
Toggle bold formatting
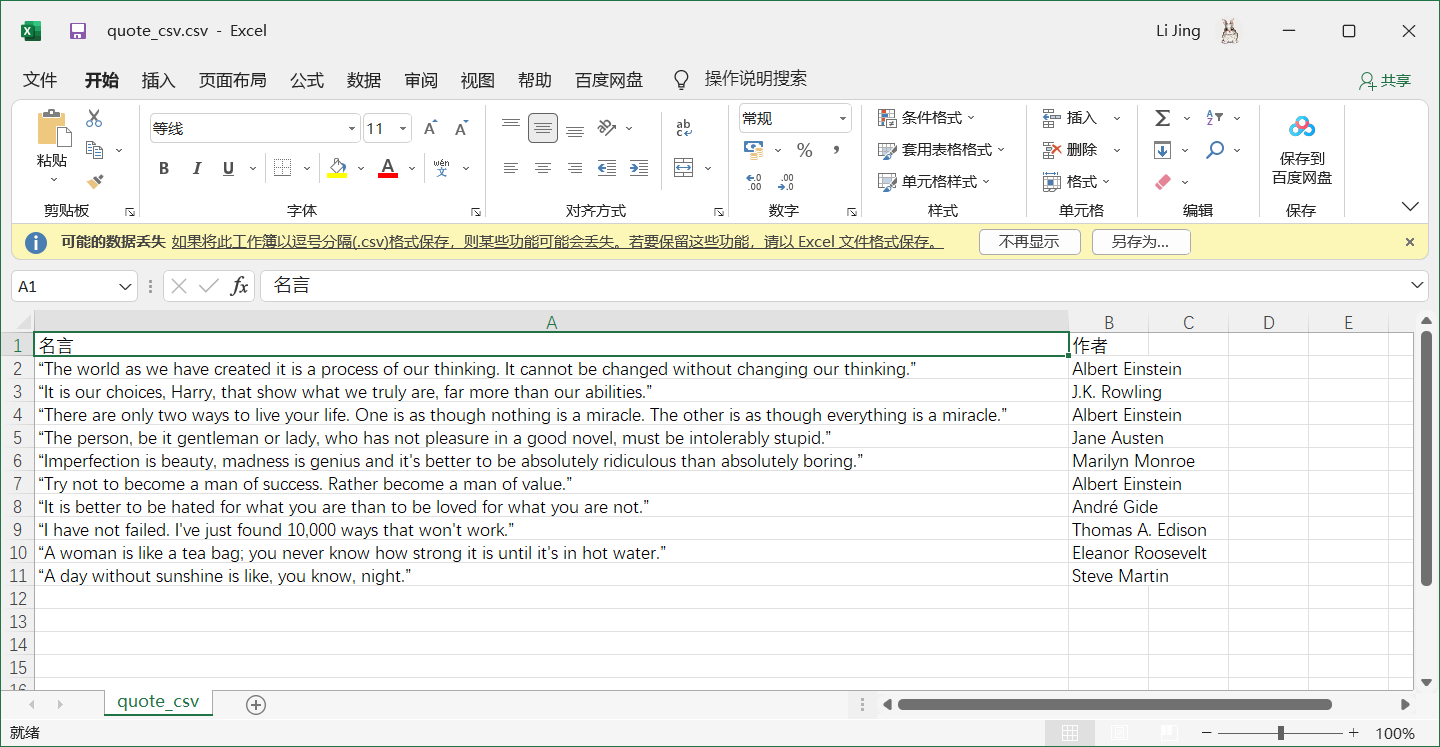164,168
